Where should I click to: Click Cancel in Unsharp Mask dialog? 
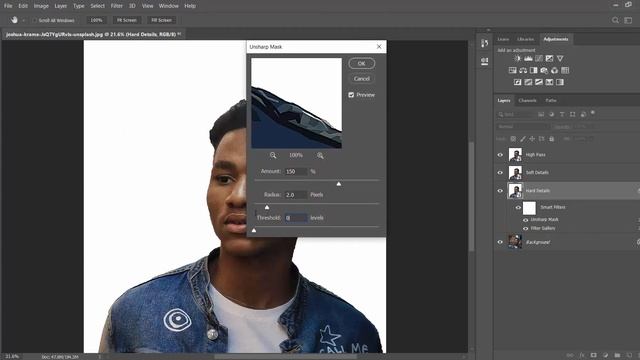[362, 79]
